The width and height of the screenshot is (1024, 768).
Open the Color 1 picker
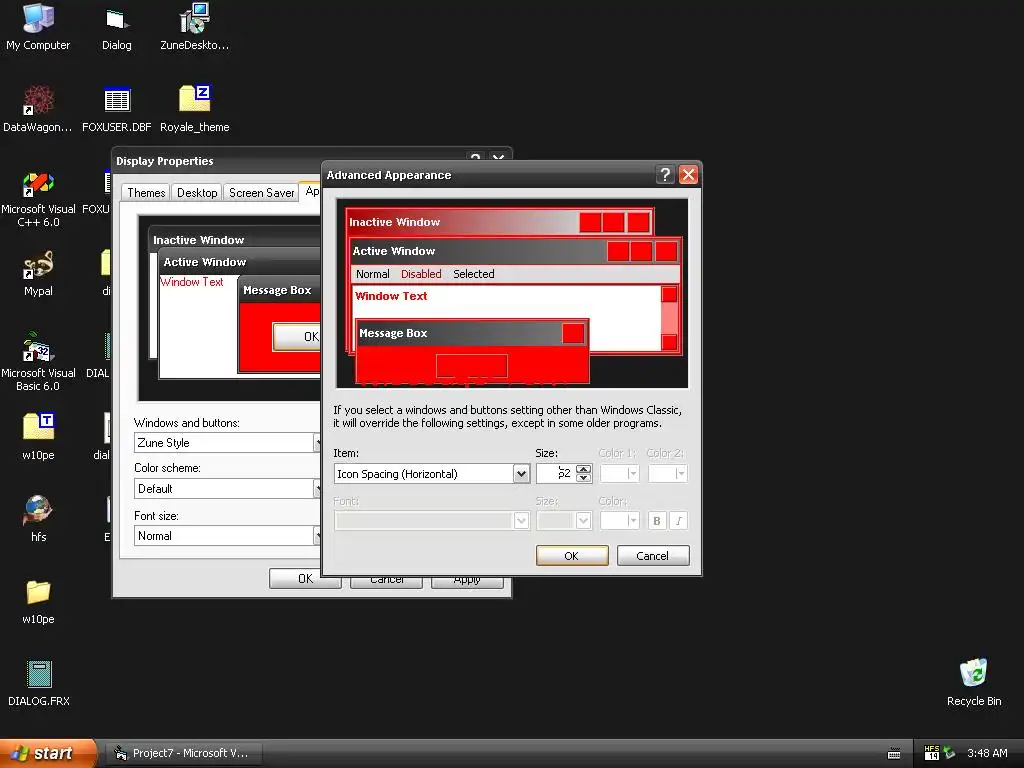pos(620,473)
